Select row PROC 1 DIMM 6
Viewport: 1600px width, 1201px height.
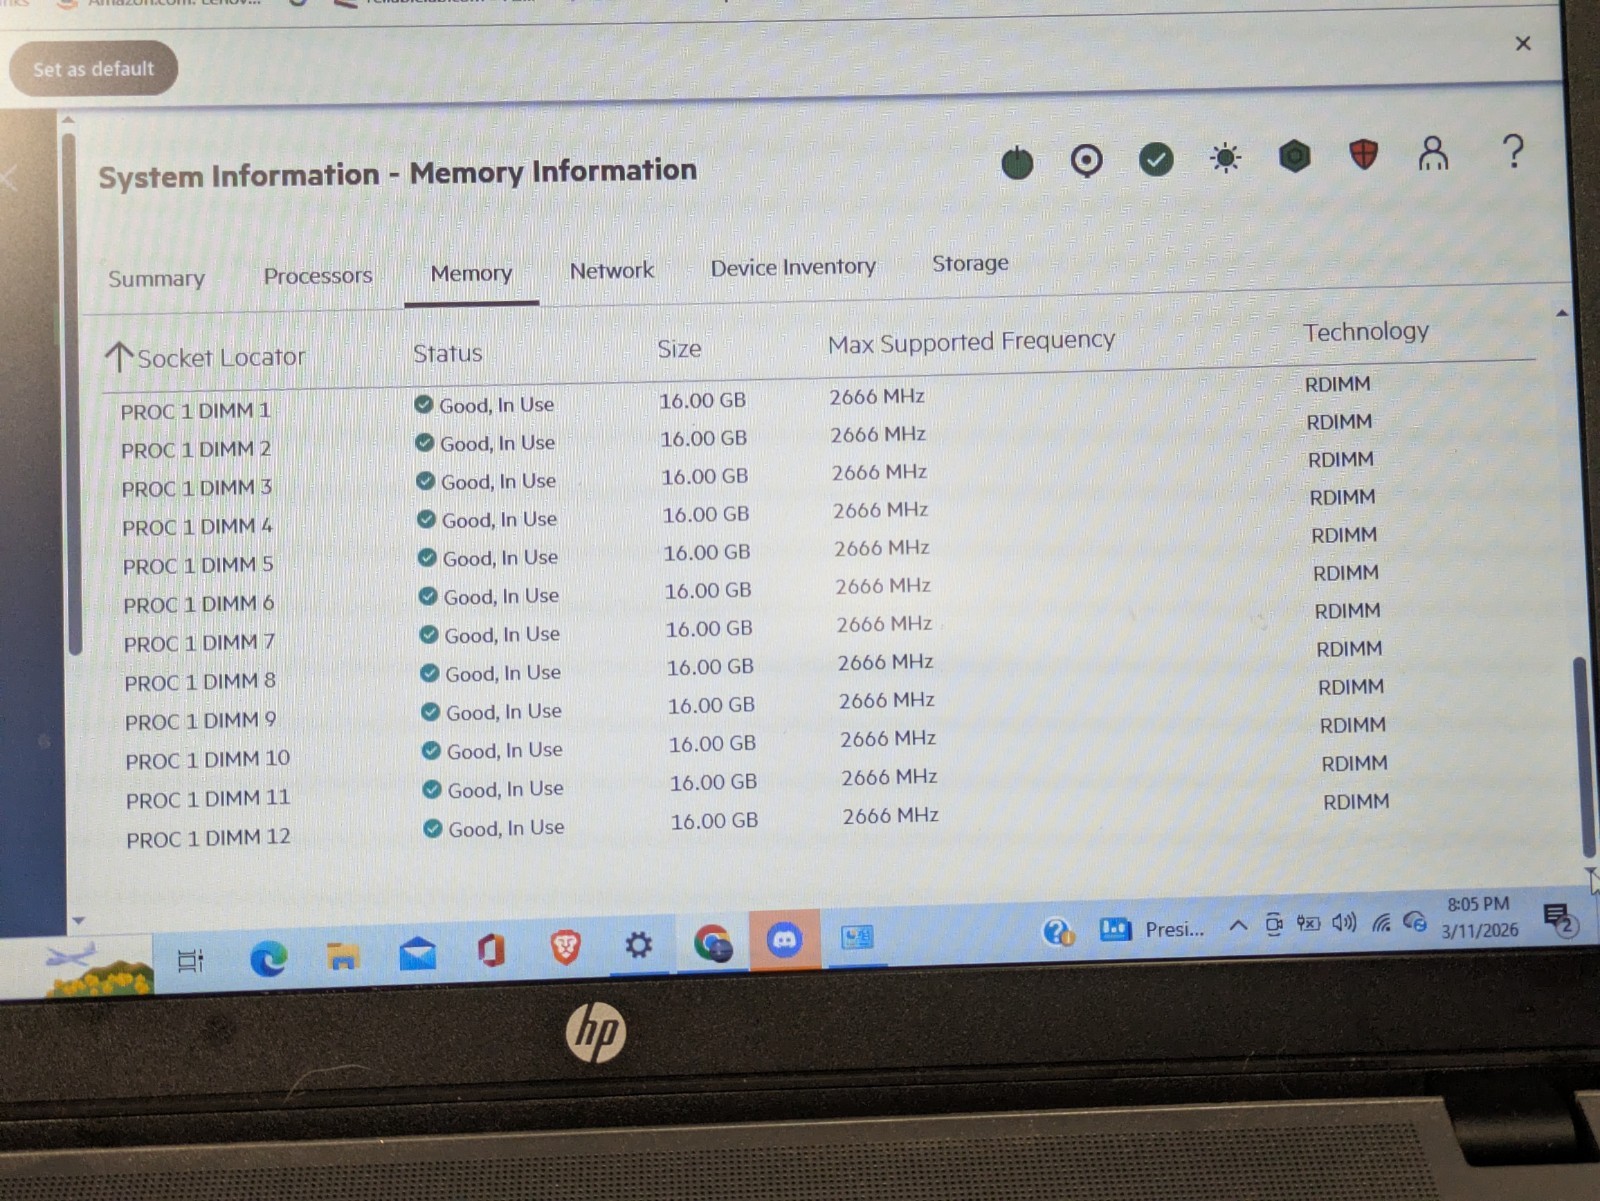pyautogui.click(x=749, y=590)
